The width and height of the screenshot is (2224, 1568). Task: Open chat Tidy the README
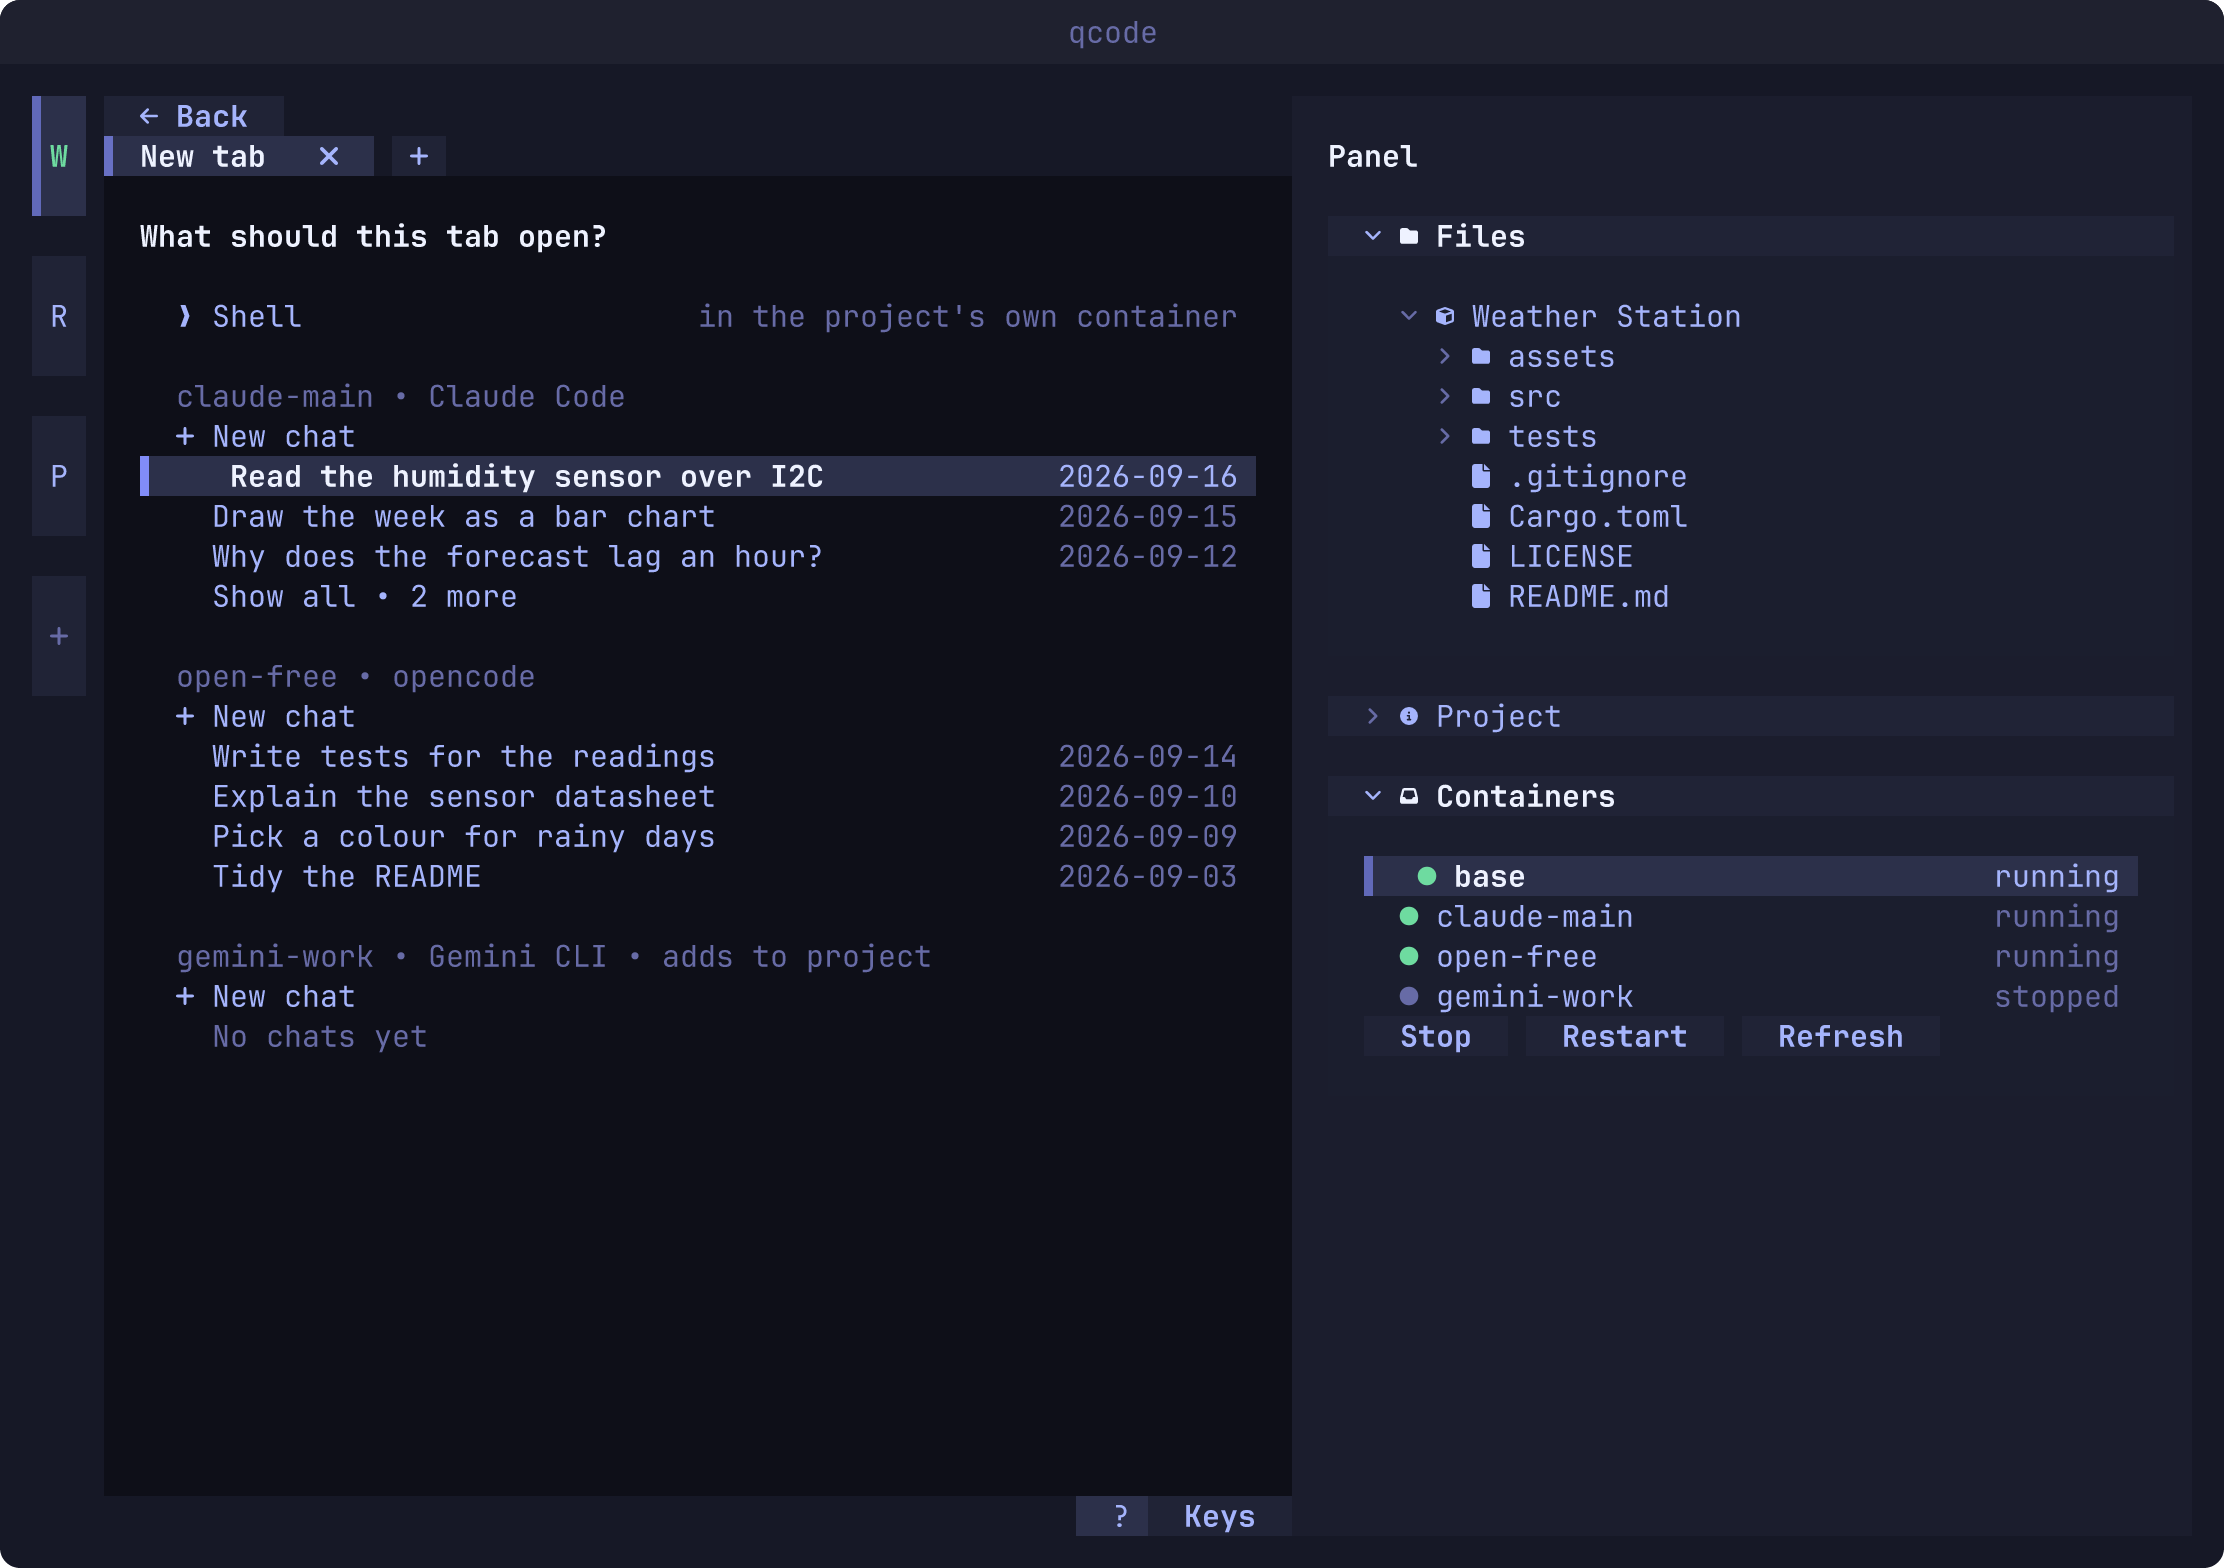698,876
